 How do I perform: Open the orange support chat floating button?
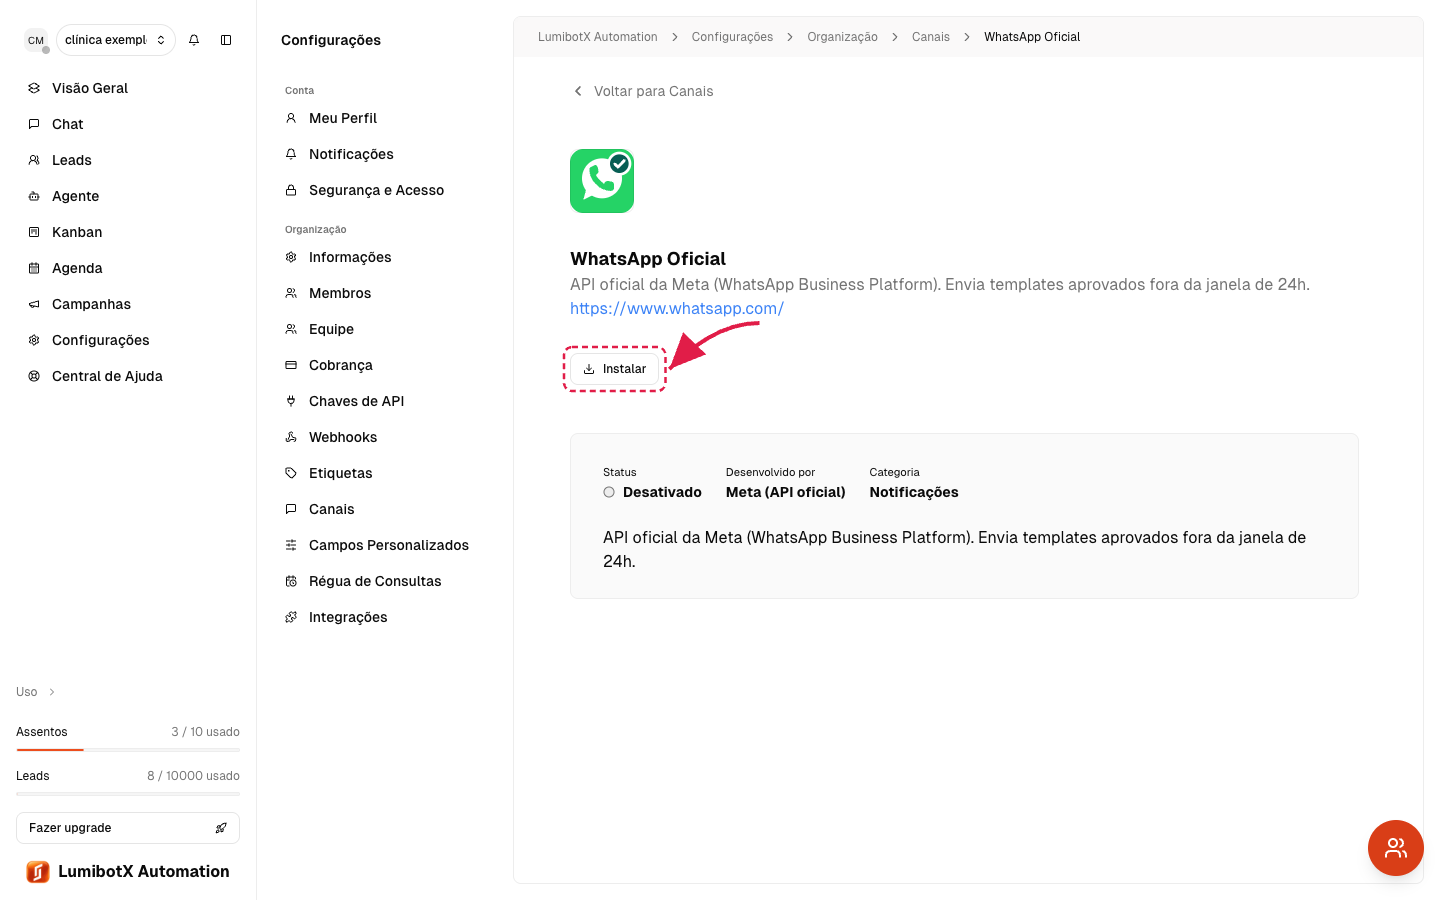(x=1396, y=848)
